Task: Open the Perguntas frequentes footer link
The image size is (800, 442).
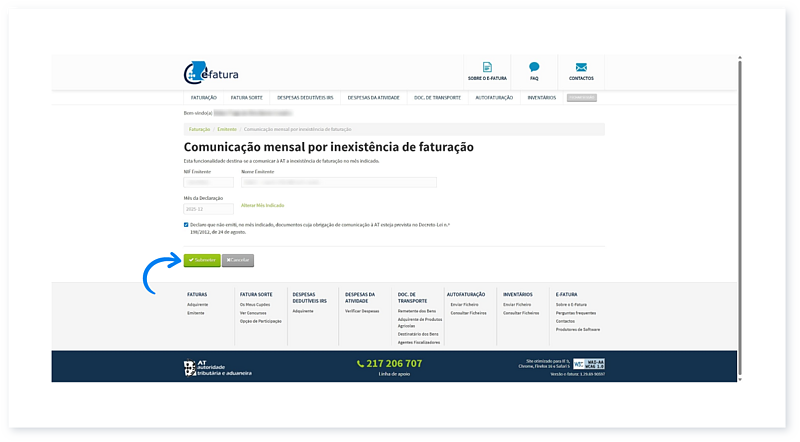Action: (576, 313)
